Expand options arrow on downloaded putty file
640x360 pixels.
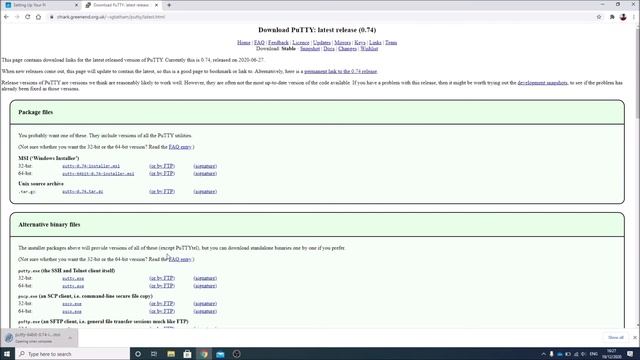point(70,338)
